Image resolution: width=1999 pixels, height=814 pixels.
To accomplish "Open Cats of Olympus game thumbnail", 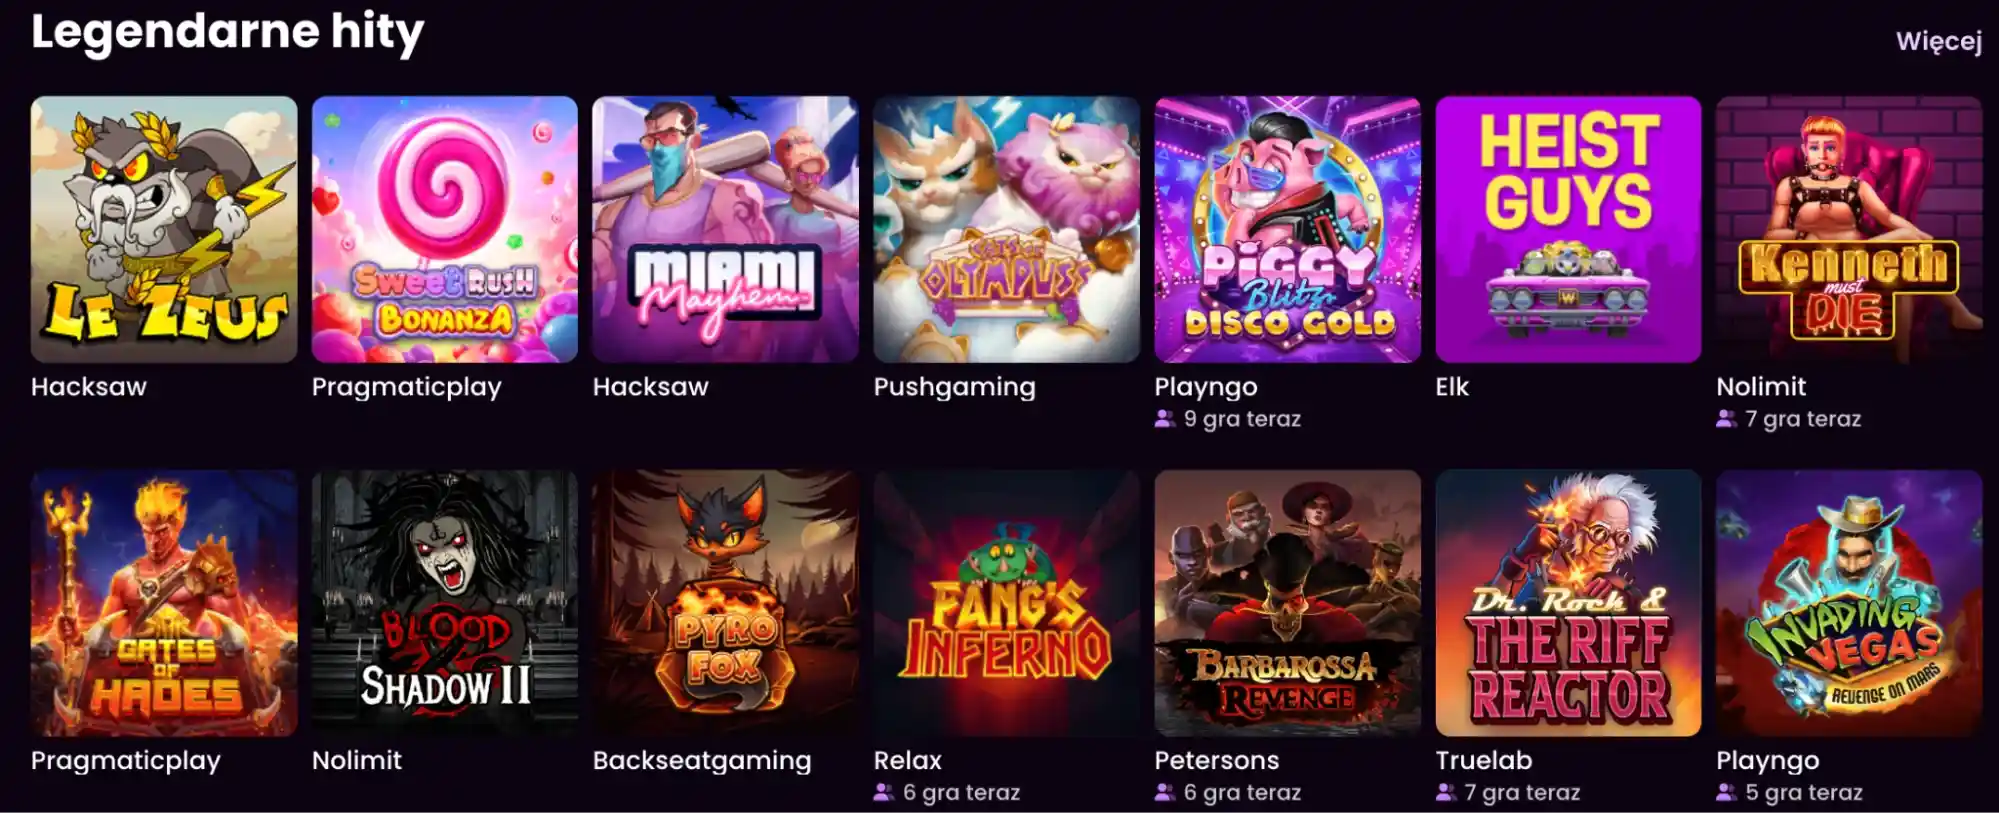I will 1007,229.
